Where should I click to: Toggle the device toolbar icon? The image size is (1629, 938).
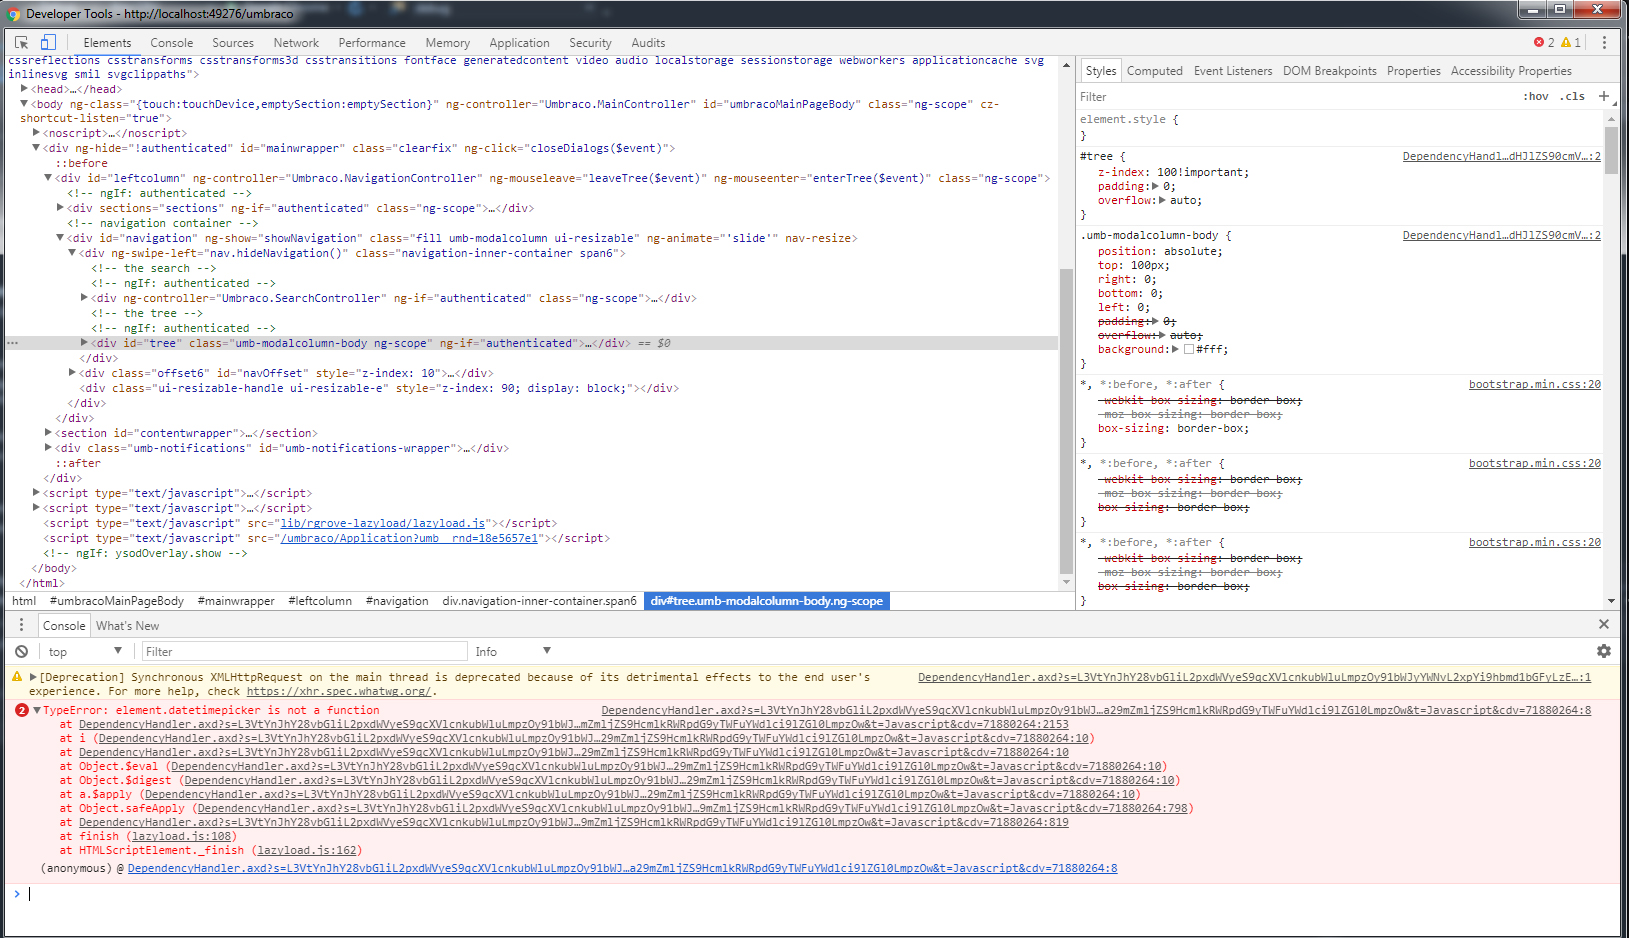(x=48, y=43)
